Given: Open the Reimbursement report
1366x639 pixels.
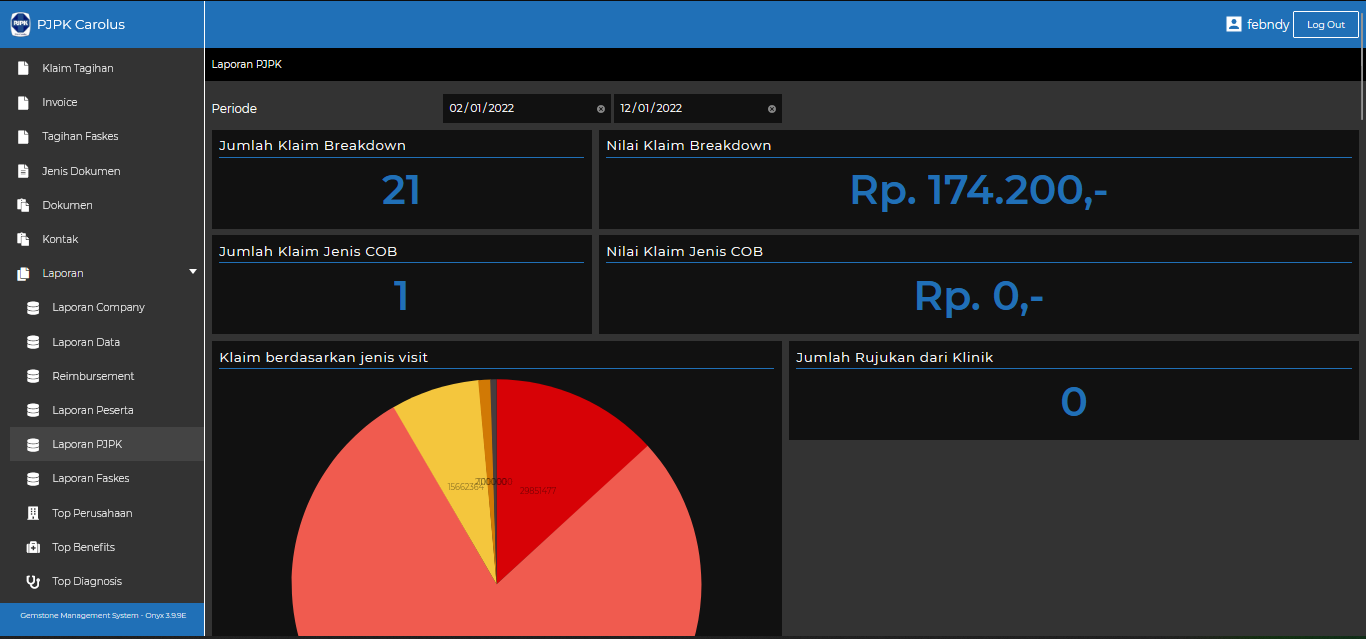Looking at the screenshot, I should 93,376.
